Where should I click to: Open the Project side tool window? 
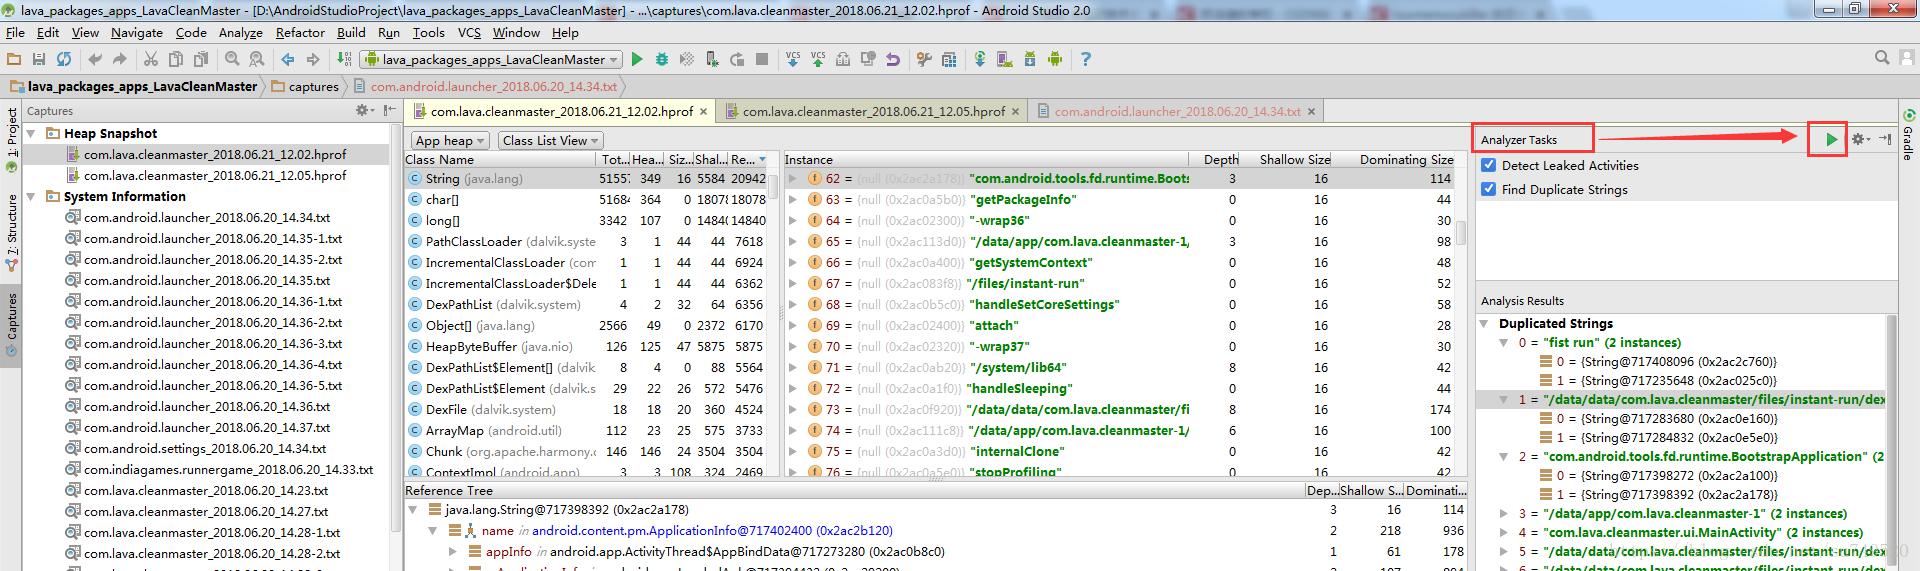click(11, 140)
